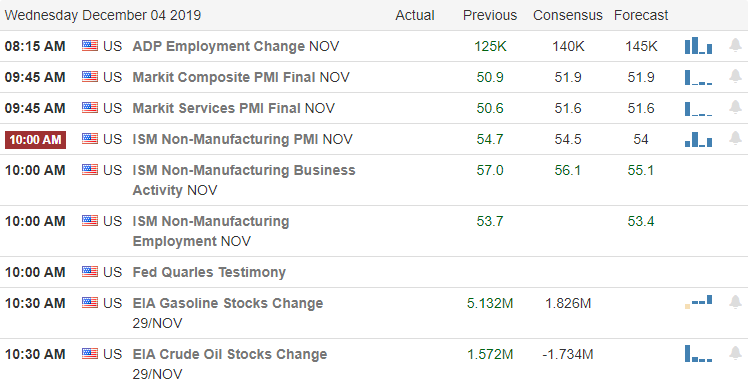
Task: Open chart icon for EIA Gasoline Stocks
Action: pos(698,302)
